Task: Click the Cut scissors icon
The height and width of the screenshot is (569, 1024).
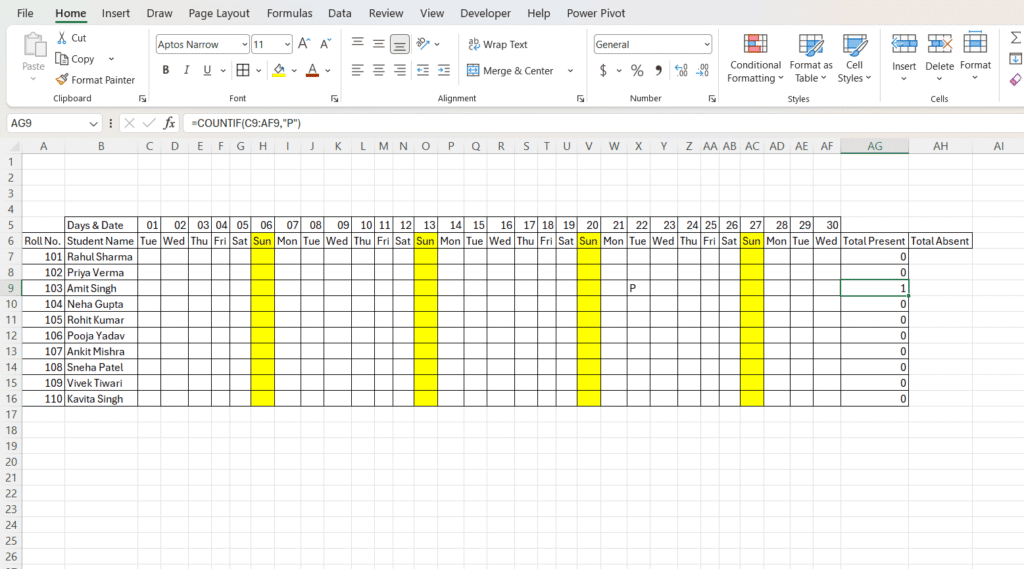Action: point(62,38)
